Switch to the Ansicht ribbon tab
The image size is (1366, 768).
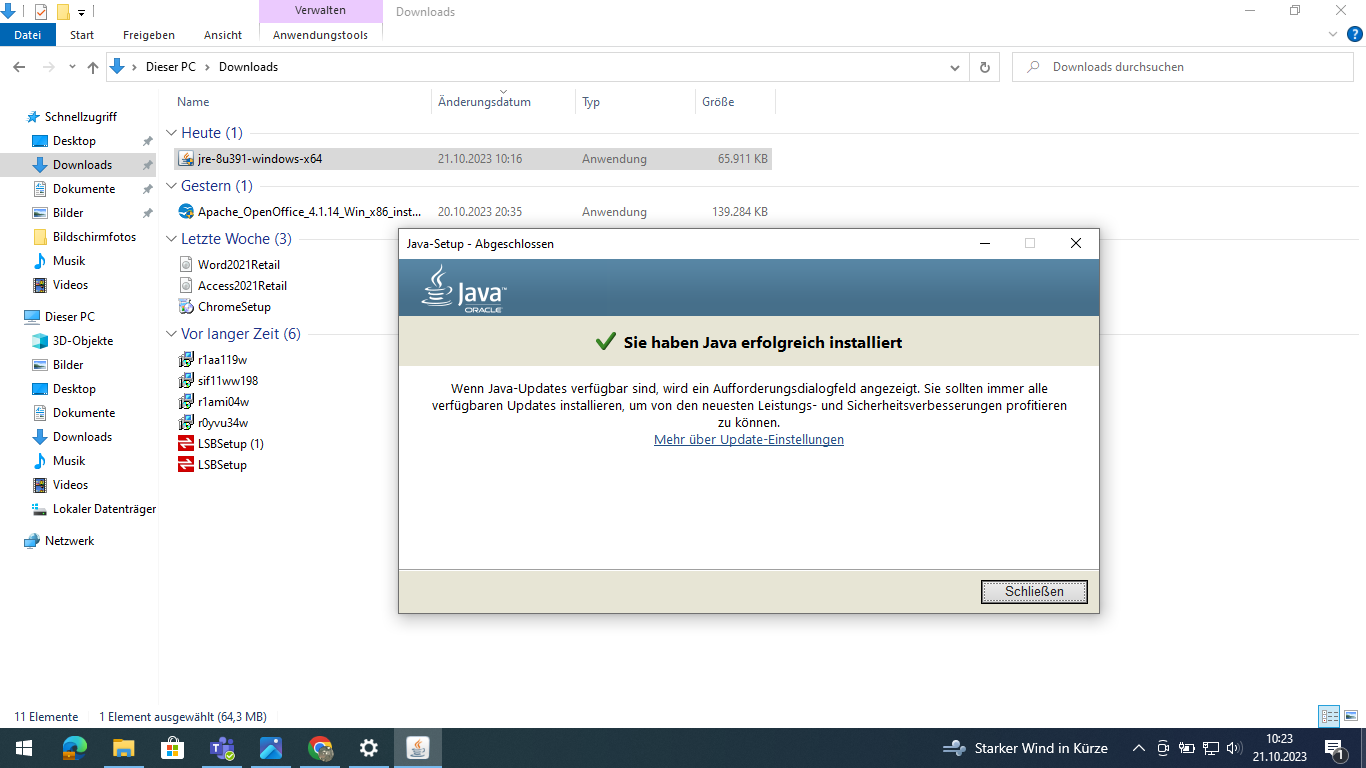[222, 34]
